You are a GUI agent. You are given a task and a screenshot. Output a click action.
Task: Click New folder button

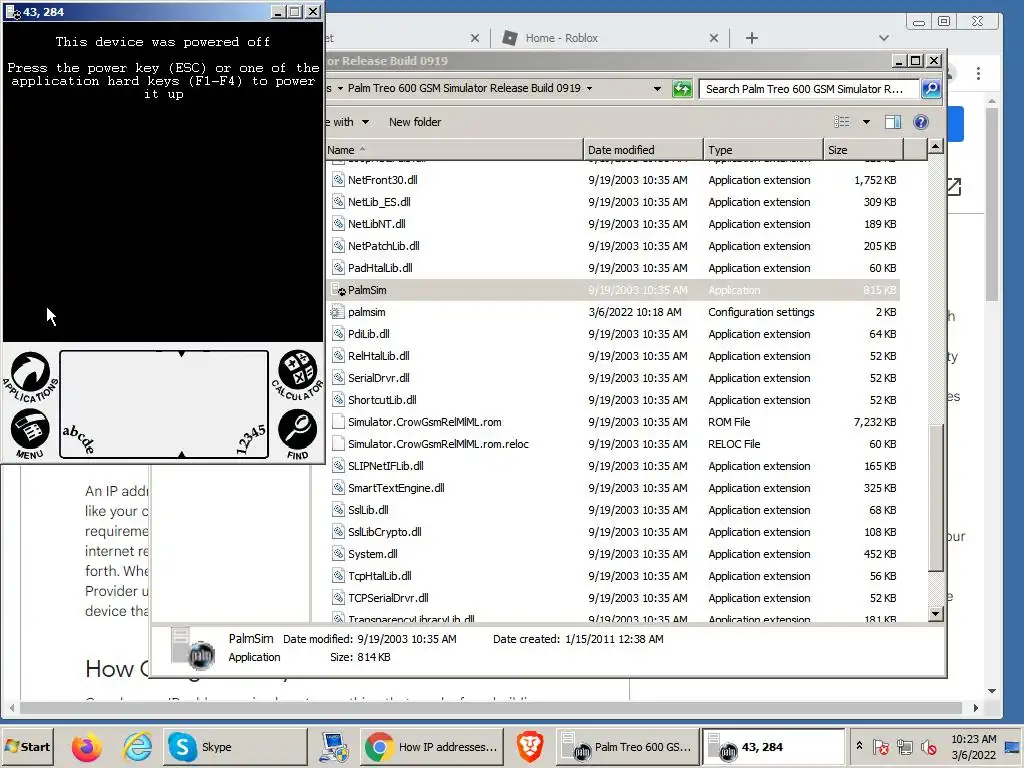tap(415, 122)
